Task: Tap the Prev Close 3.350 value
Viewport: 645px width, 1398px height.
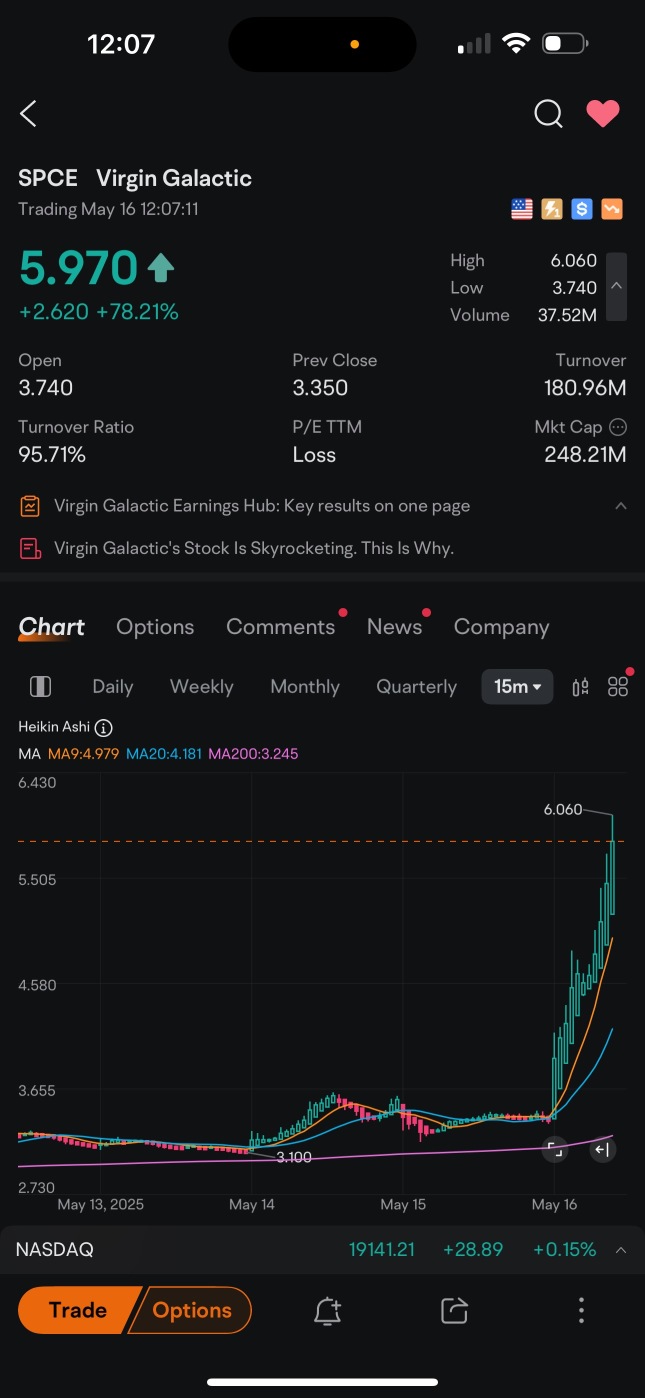Action: (320, 388)
